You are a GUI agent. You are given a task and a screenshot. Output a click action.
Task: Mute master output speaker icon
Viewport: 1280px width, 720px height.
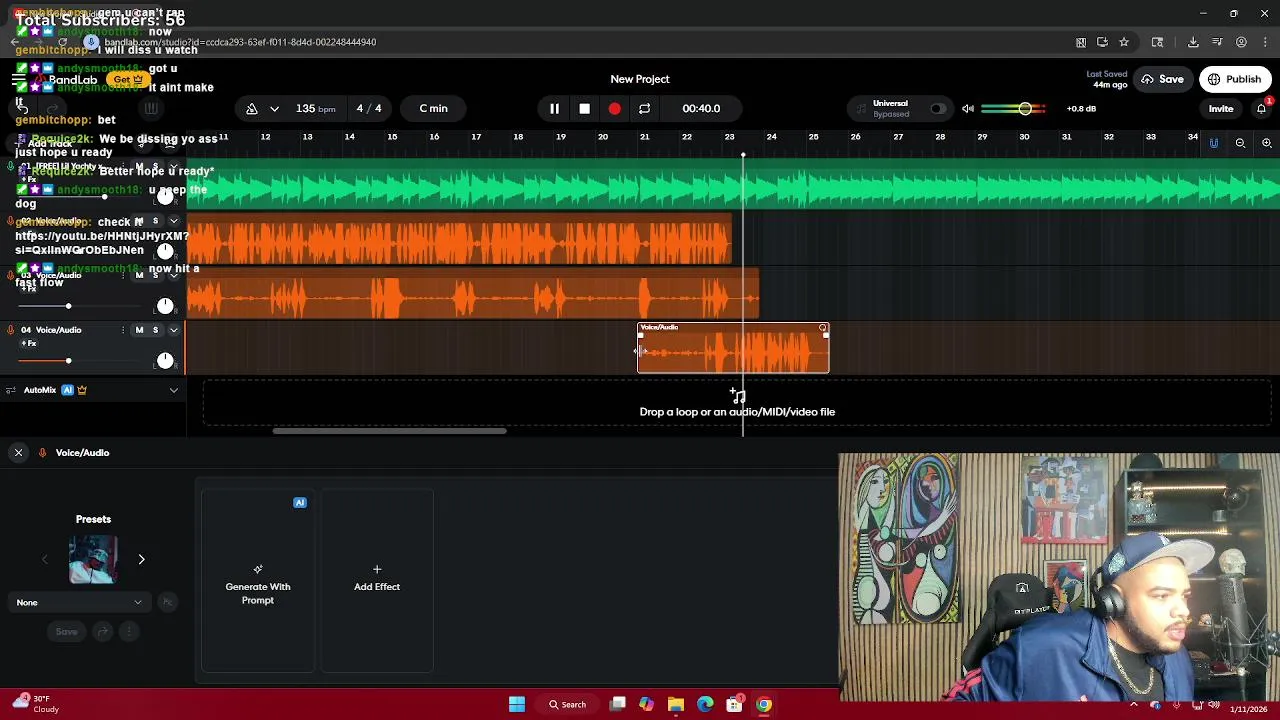[967, 108]
